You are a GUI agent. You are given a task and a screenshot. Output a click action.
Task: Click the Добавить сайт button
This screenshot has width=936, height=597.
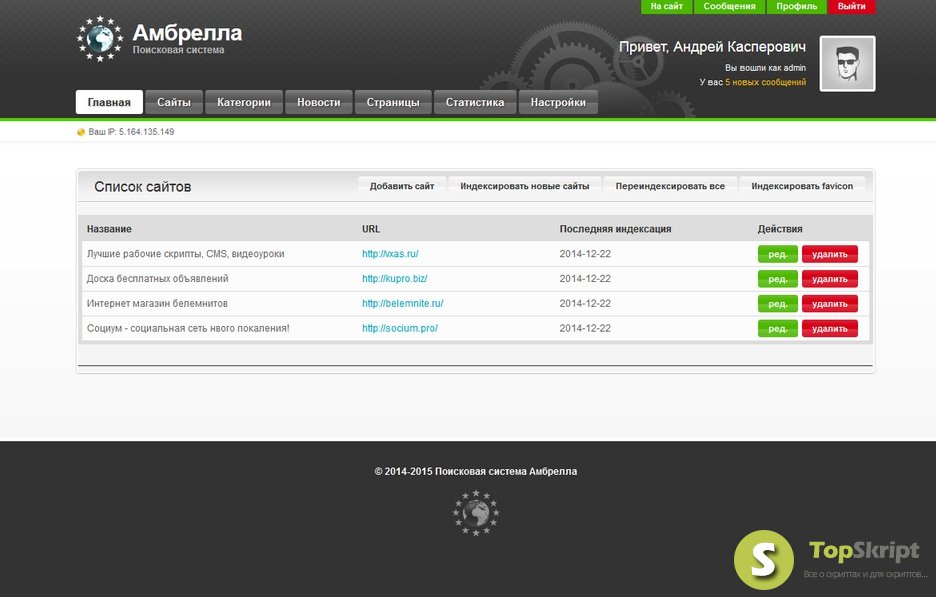tap(401, 186)
